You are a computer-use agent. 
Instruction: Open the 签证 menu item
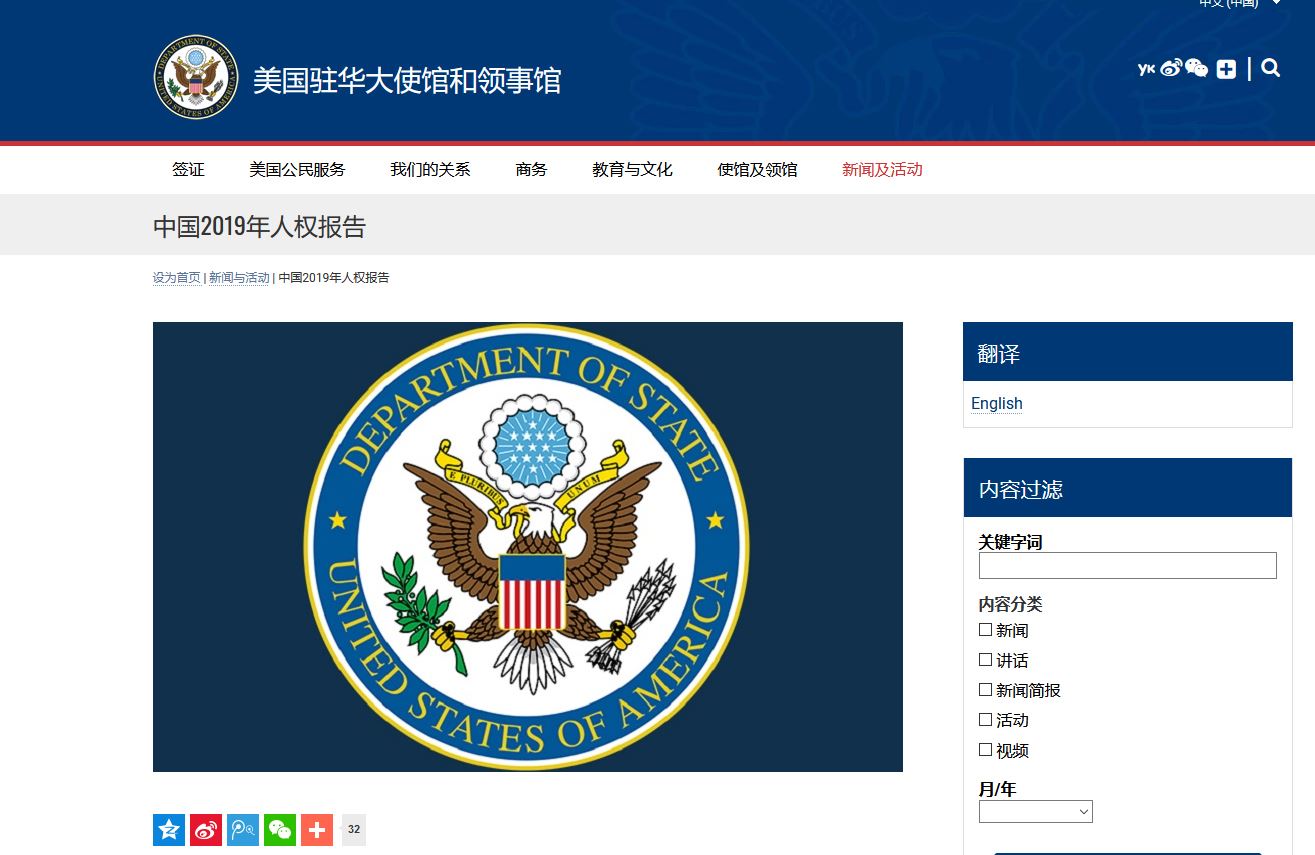[x=188, y=170]
